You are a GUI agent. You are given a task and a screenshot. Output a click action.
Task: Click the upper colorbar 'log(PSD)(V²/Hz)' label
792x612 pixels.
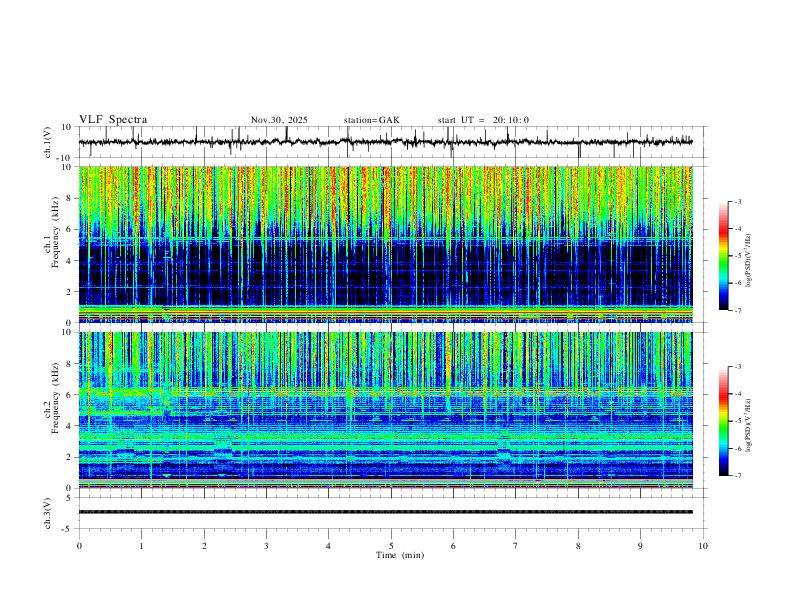(748, 261)
